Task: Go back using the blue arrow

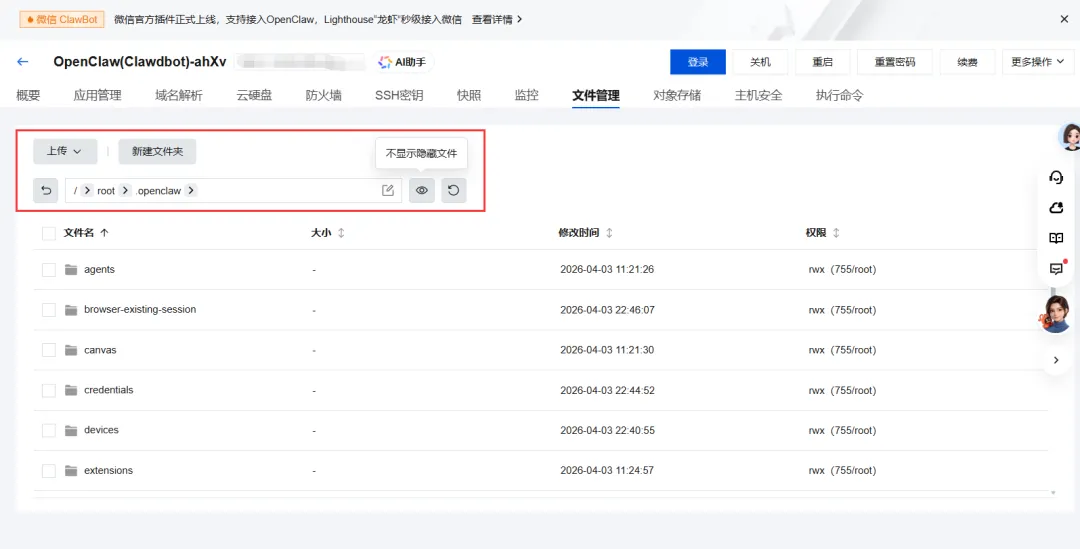Action: click(23, 62)
